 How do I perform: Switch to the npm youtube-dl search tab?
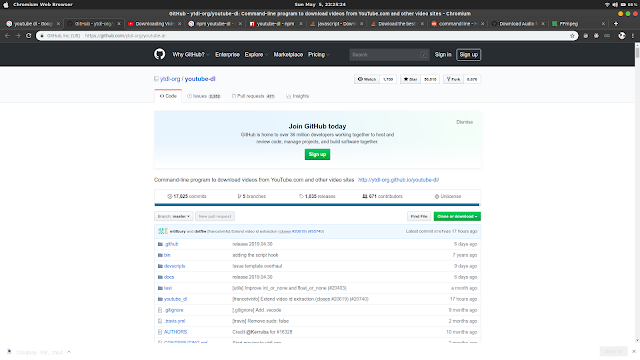[x=215, y=24]
